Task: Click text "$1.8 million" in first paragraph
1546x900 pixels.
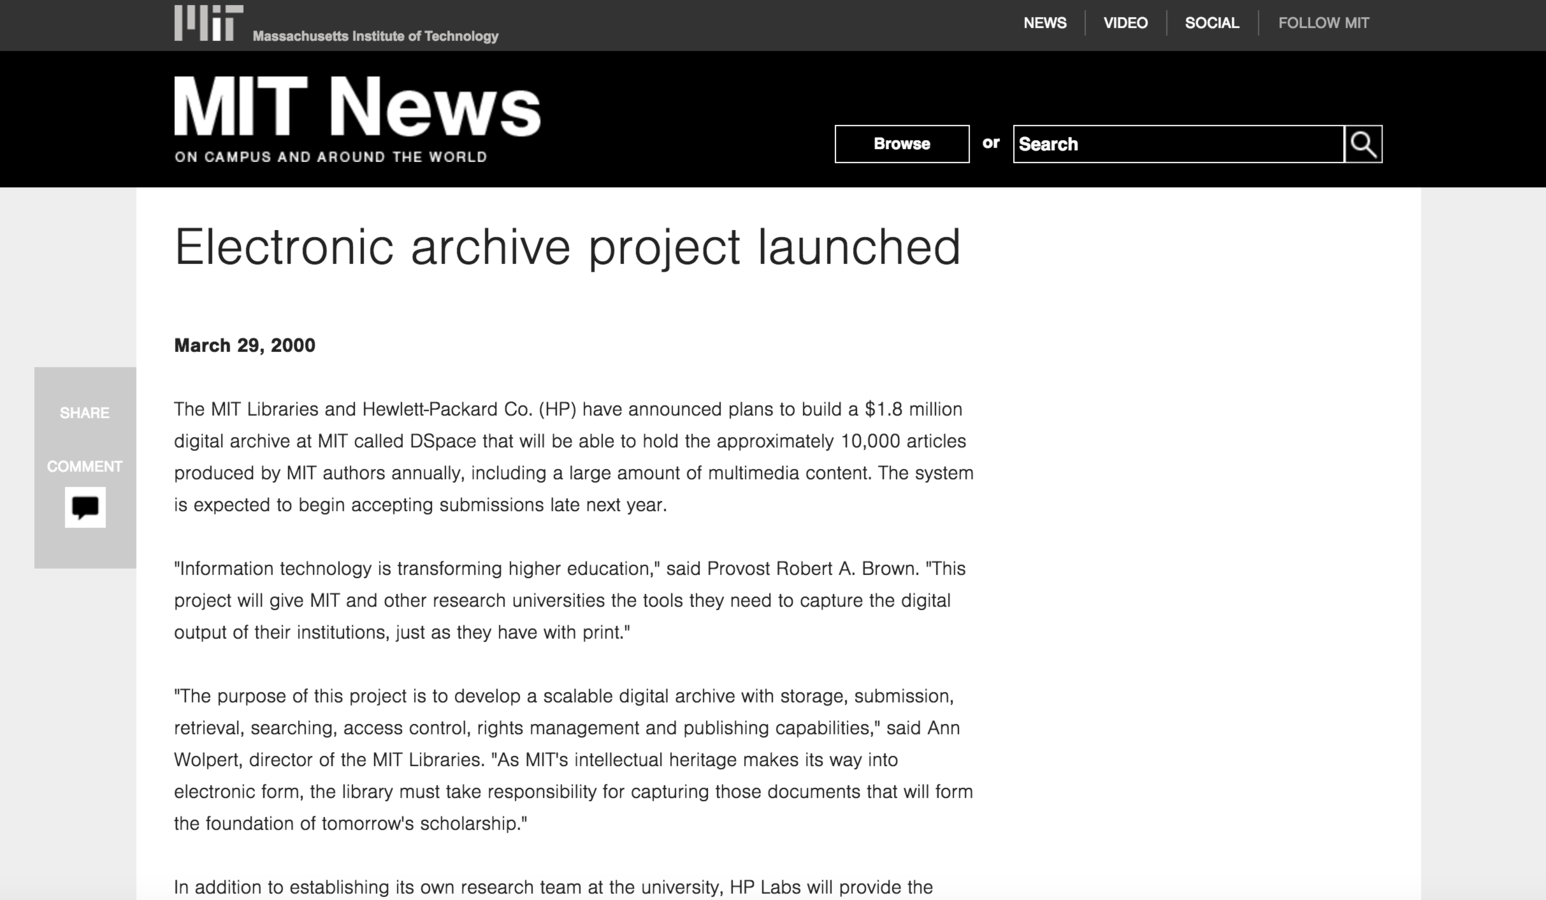Action: (x=914, y=409)
